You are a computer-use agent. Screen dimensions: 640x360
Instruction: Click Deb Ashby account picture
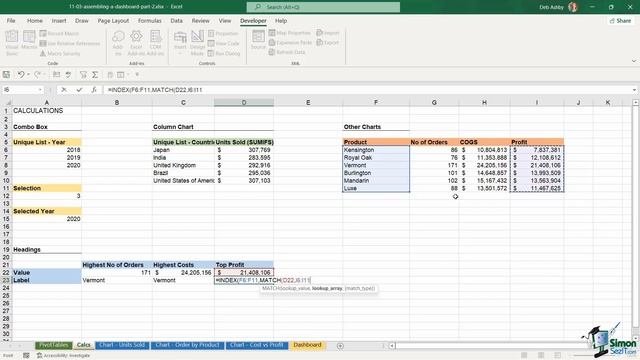click(x=573, y=7)
